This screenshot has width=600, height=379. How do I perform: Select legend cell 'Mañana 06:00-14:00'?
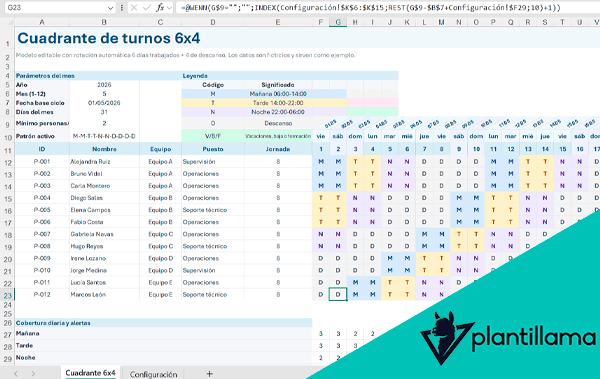[278, 94]
